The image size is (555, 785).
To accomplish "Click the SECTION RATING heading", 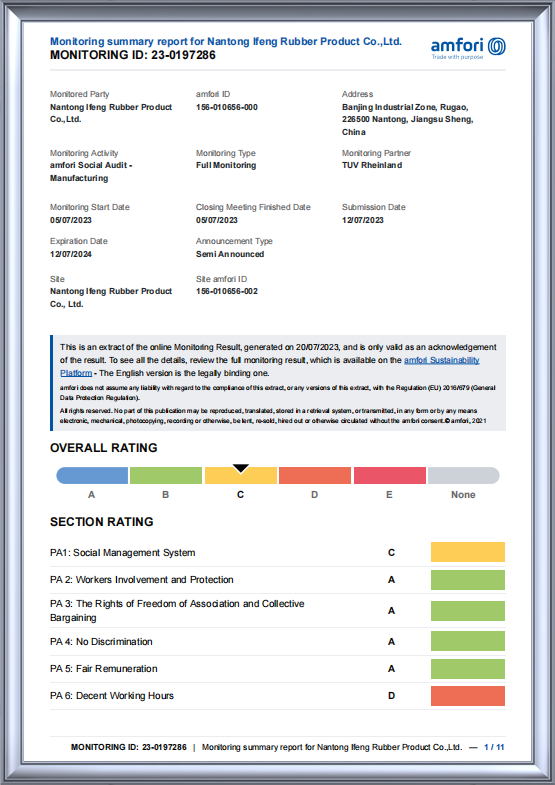I will [102, 522].
